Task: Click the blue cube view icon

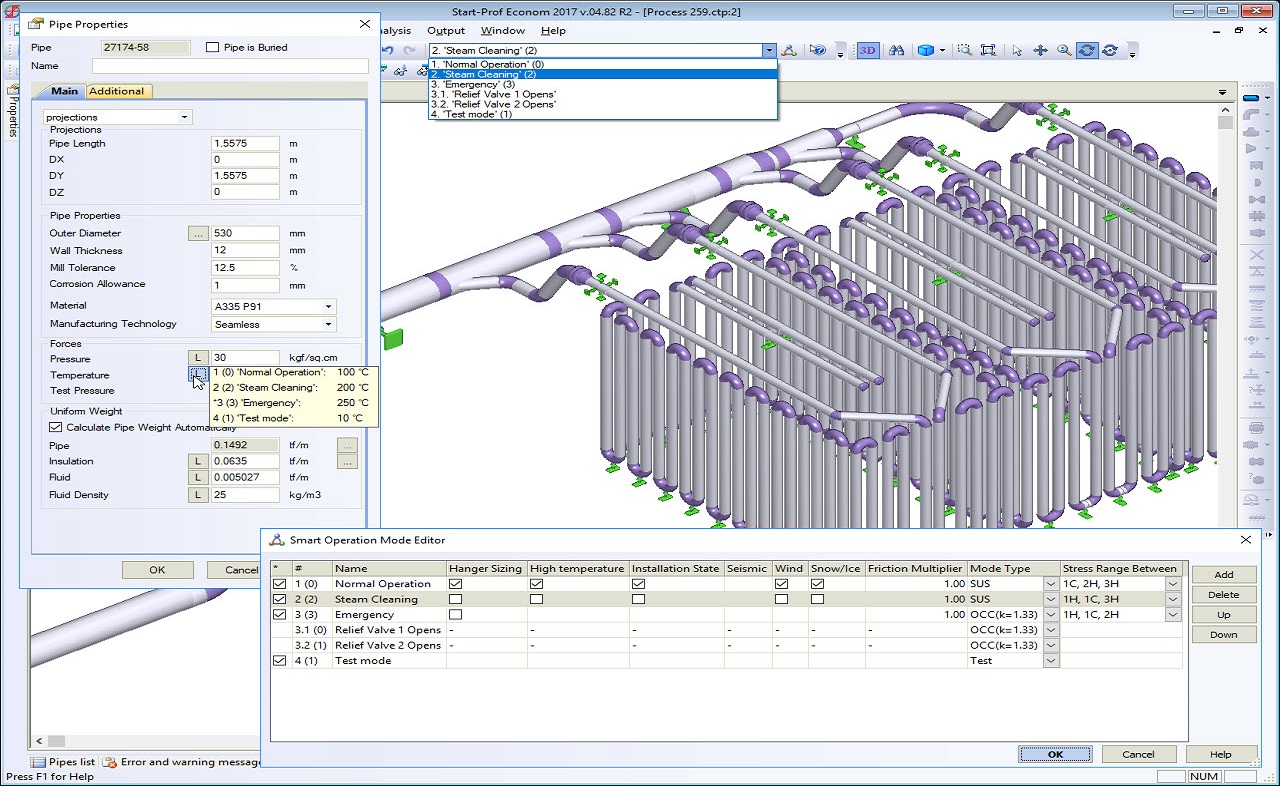Action: 926,50
